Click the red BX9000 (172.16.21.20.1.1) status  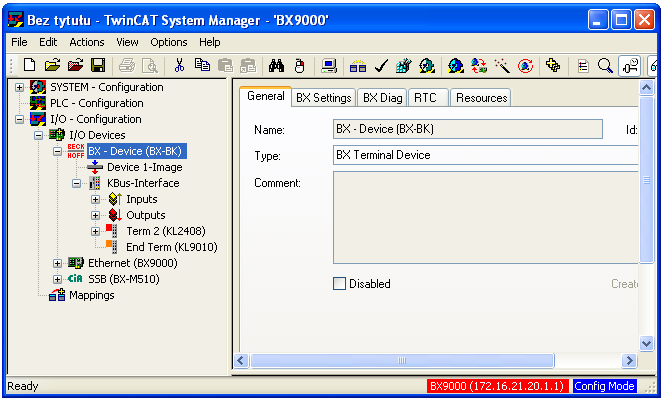pyautogui.click(x=497, y=386)
